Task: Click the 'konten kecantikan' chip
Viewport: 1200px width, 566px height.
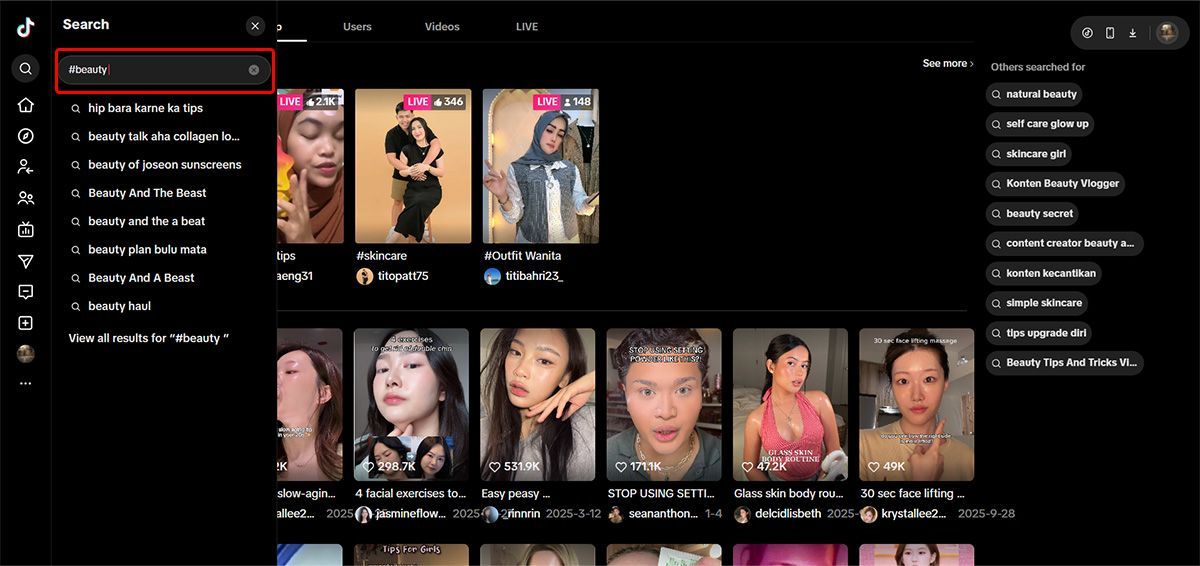Action: (1043, 273)
